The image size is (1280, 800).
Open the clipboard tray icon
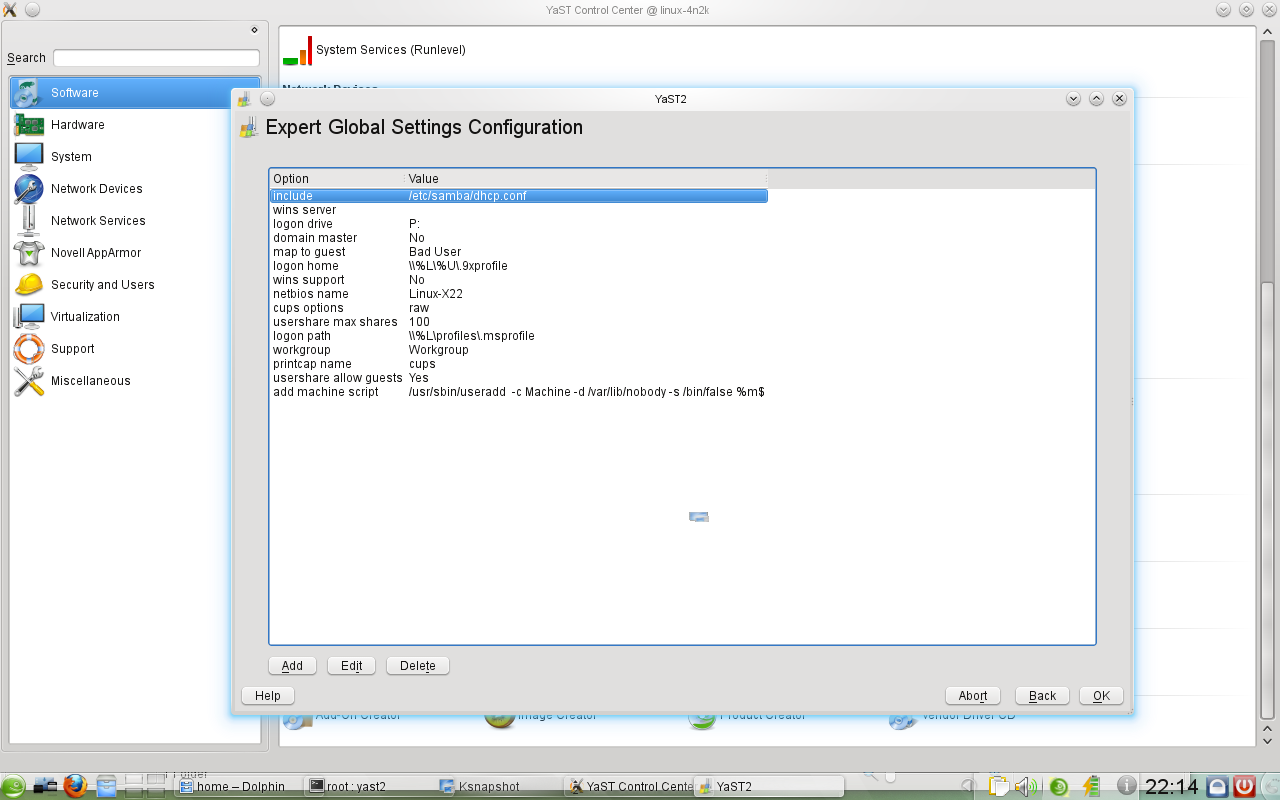998,786
